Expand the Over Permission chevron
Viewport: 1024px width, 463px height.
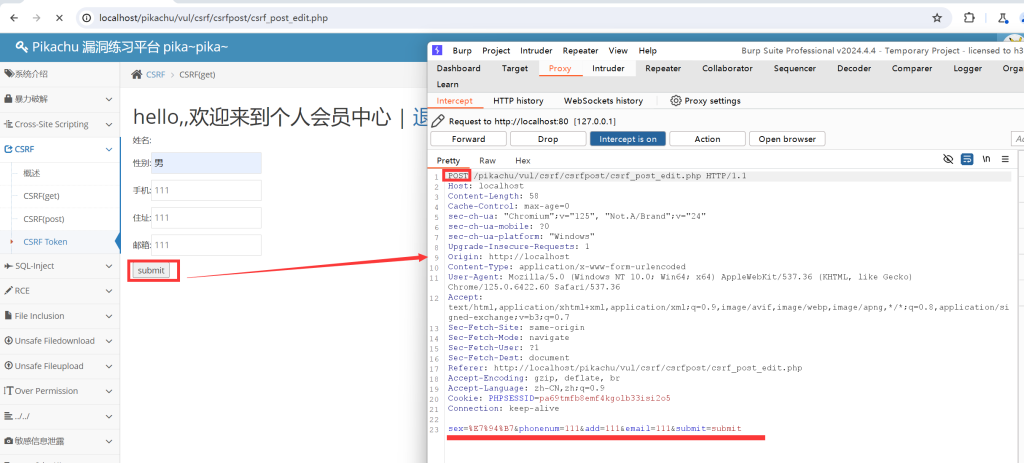(109, 391)
